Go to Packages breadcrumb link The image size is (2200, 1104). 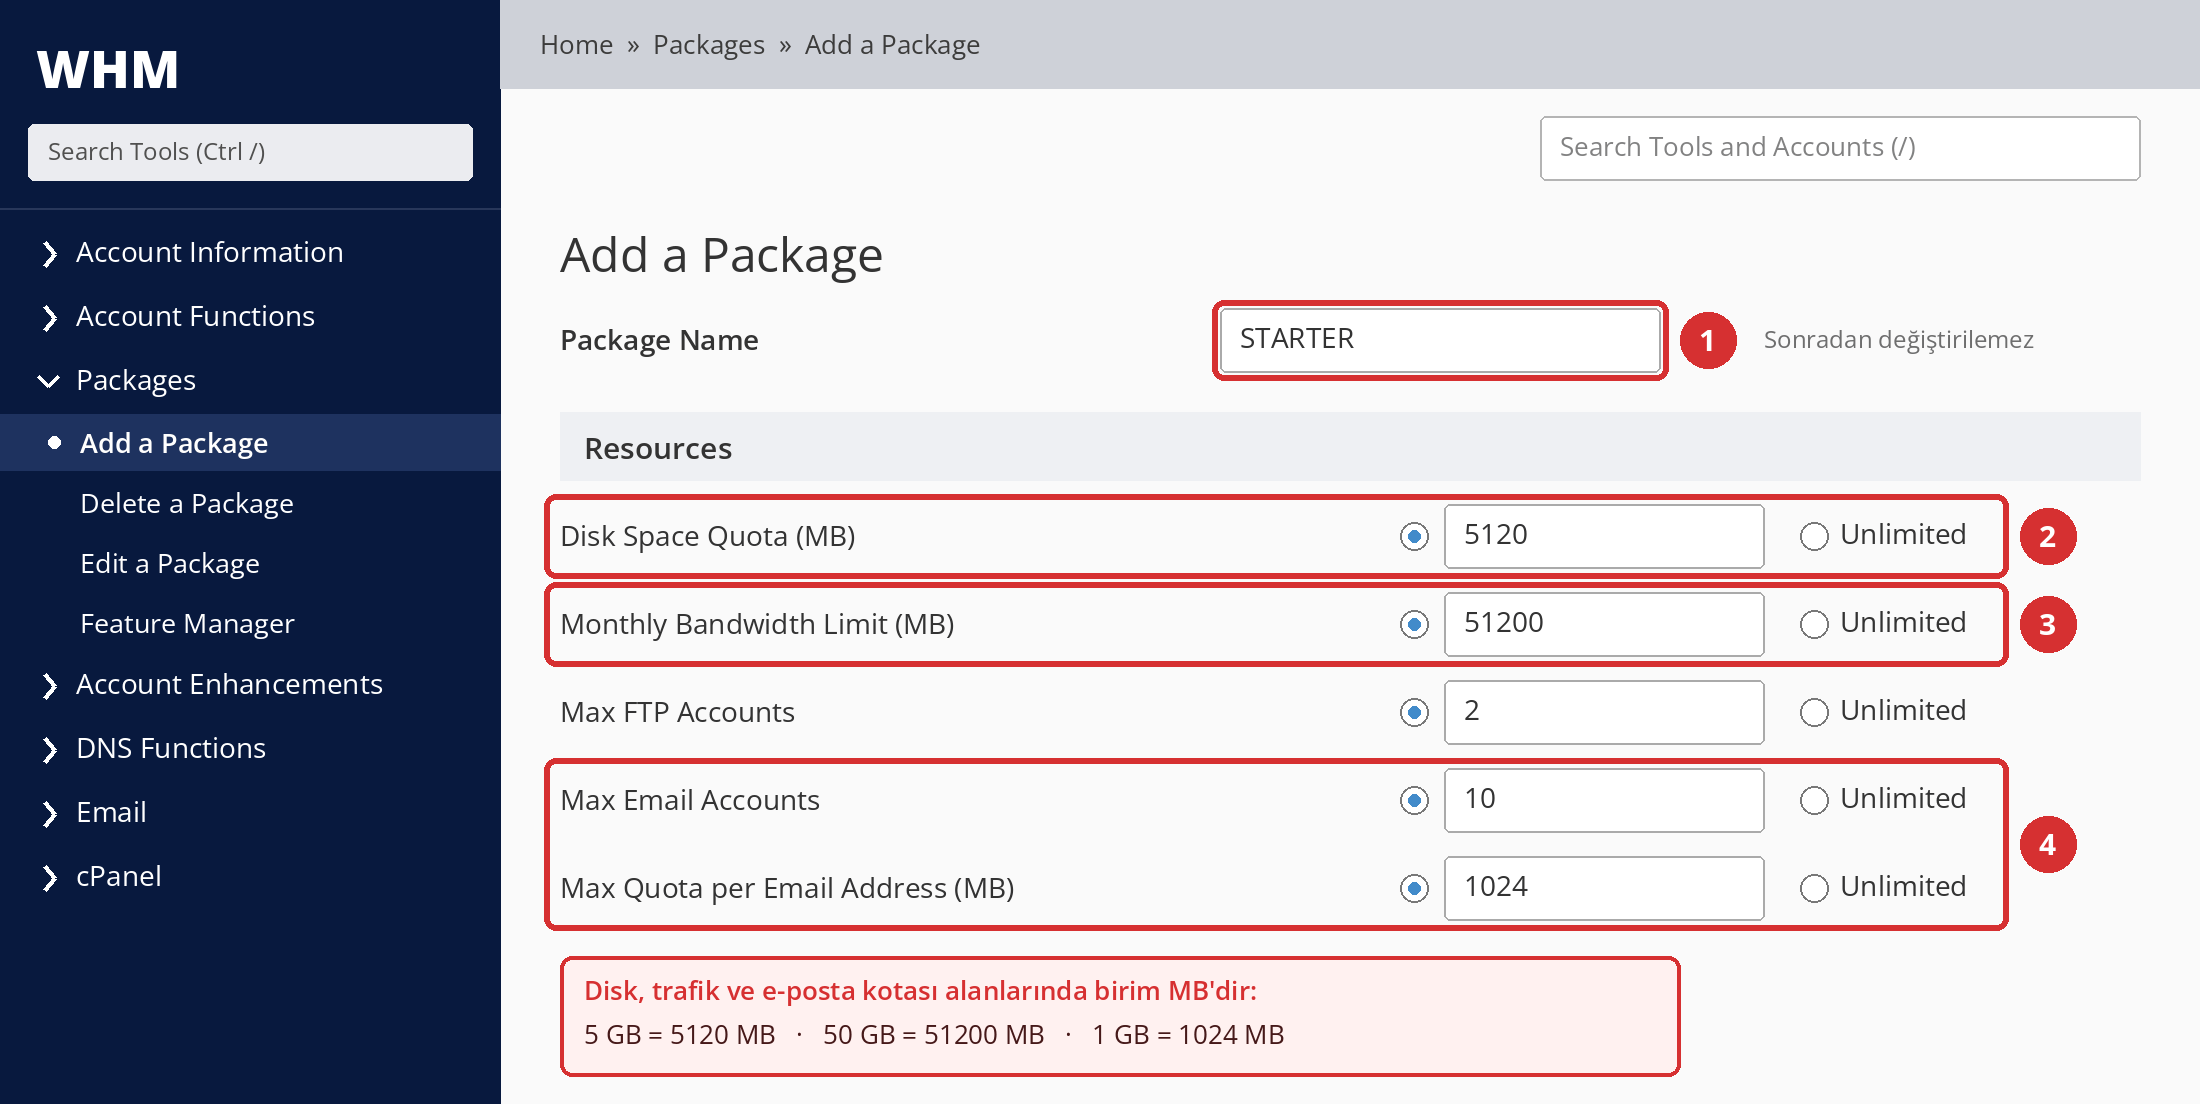point(708,45)
